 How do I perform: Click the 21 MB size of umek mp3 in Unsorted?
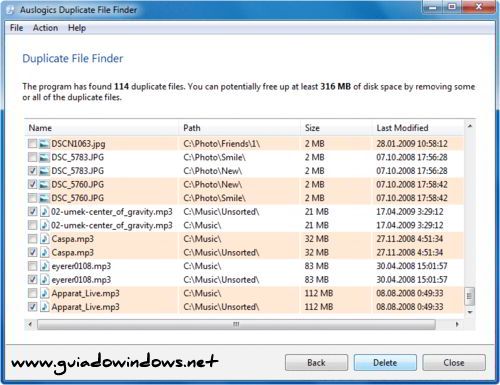pyautogui.click(x=316, y=212)
